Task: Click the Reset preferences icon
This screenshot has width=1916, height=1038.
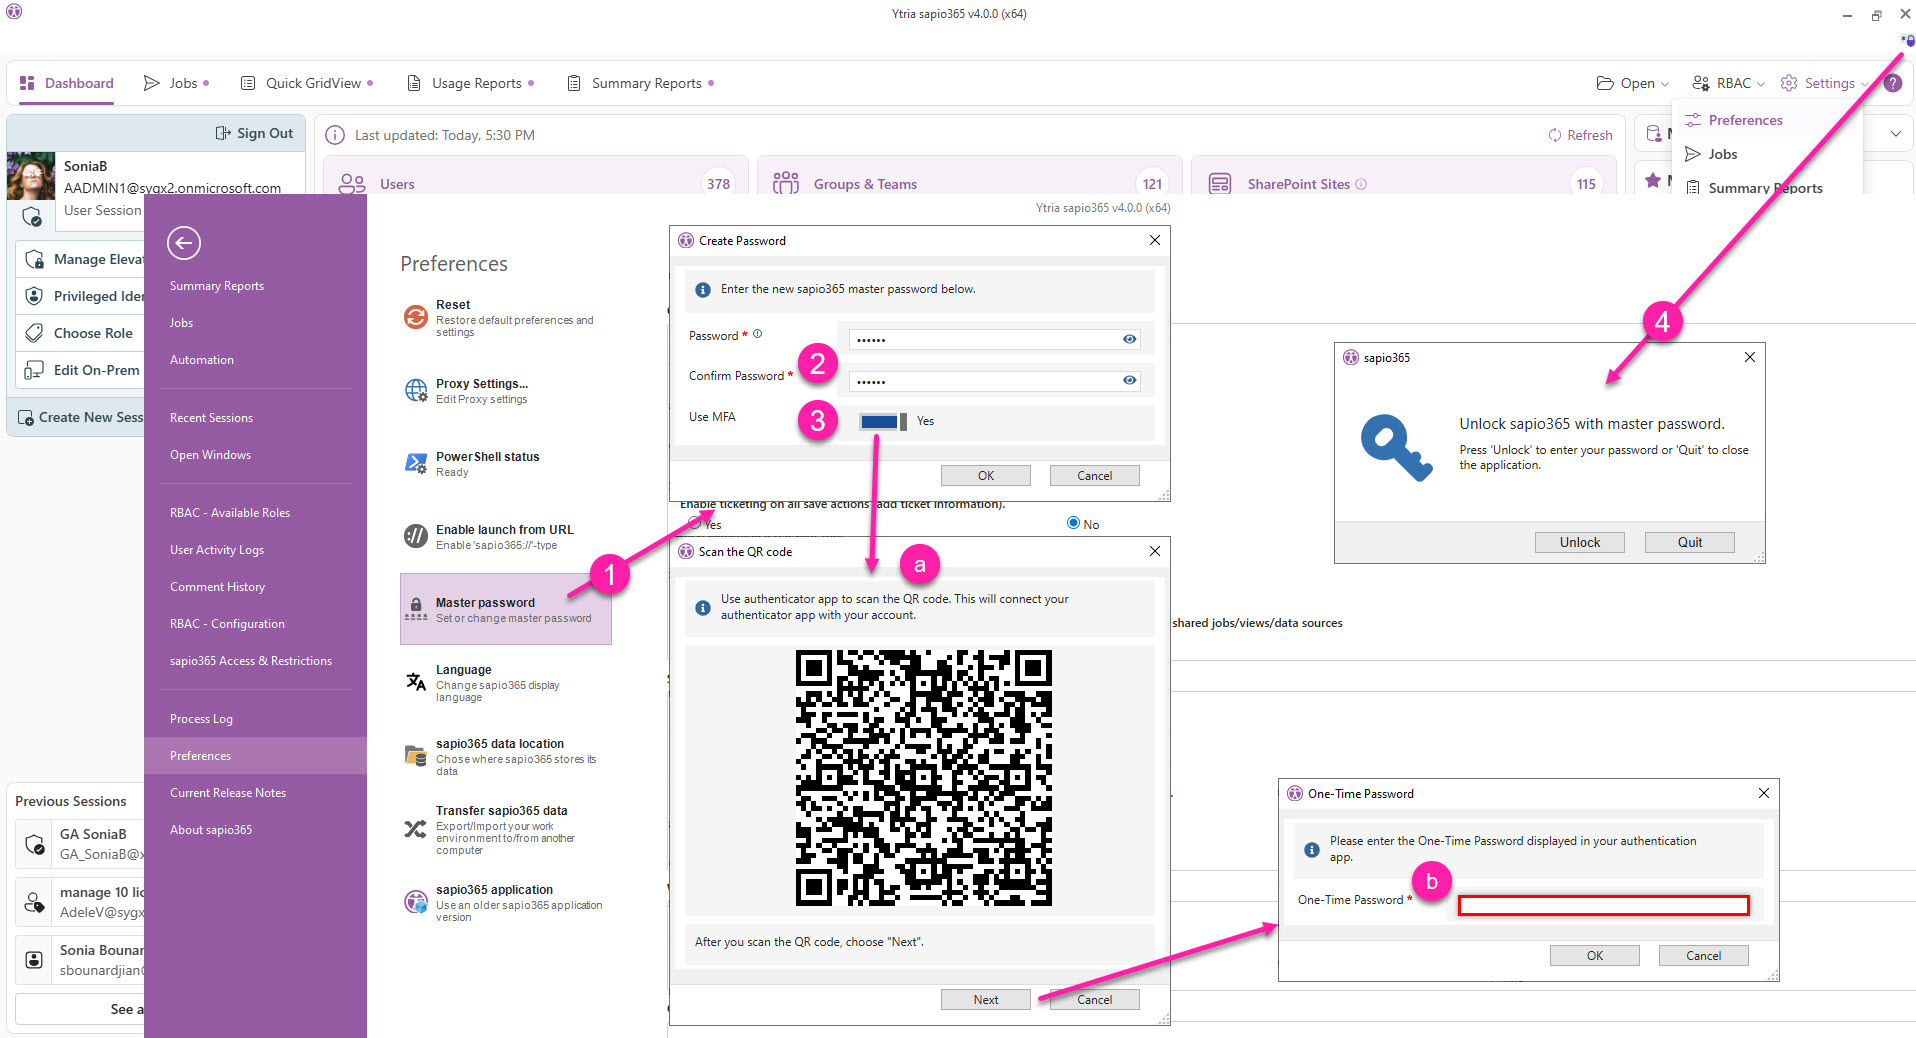Action: pos(416,317)
